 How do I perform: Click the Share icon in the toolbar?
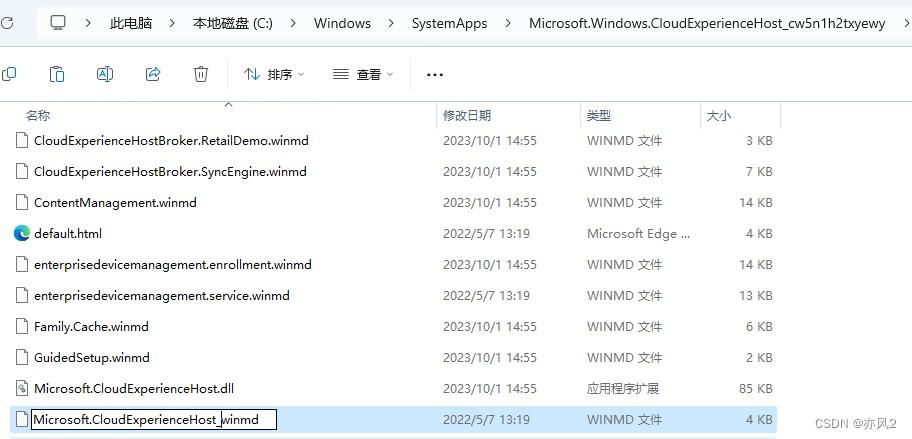tap(153, 74)
